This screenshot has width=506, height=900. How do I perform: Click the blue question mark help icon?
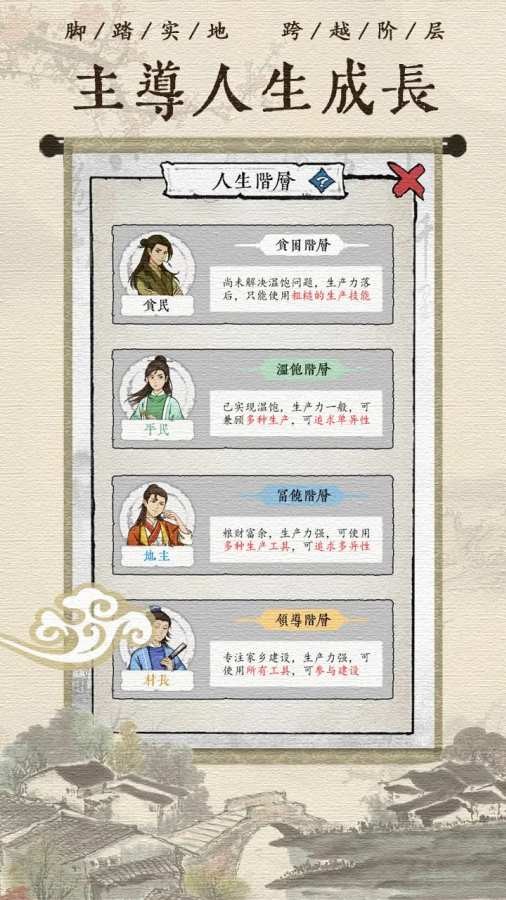tap(322, 182)
